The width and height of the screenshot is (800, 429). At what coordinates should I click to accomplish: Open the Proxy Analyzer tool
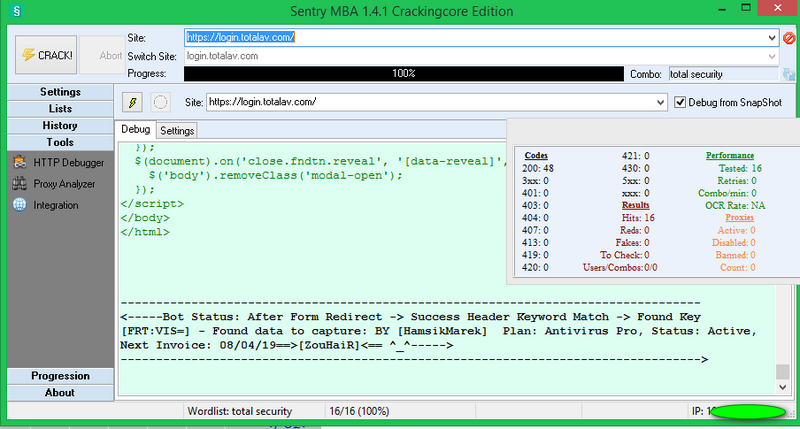[54, 184]
